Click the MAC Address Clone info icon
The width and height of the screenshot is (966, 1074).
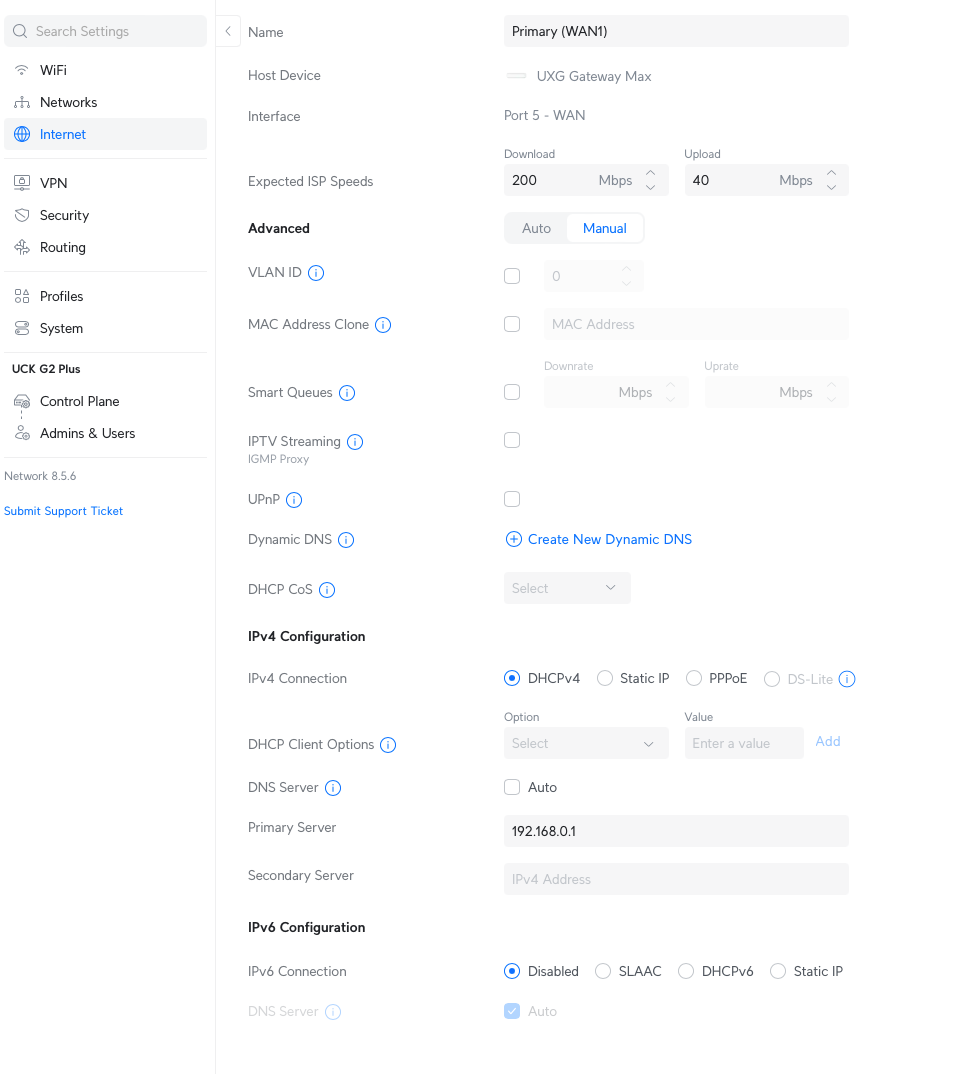tap(383, 325)
